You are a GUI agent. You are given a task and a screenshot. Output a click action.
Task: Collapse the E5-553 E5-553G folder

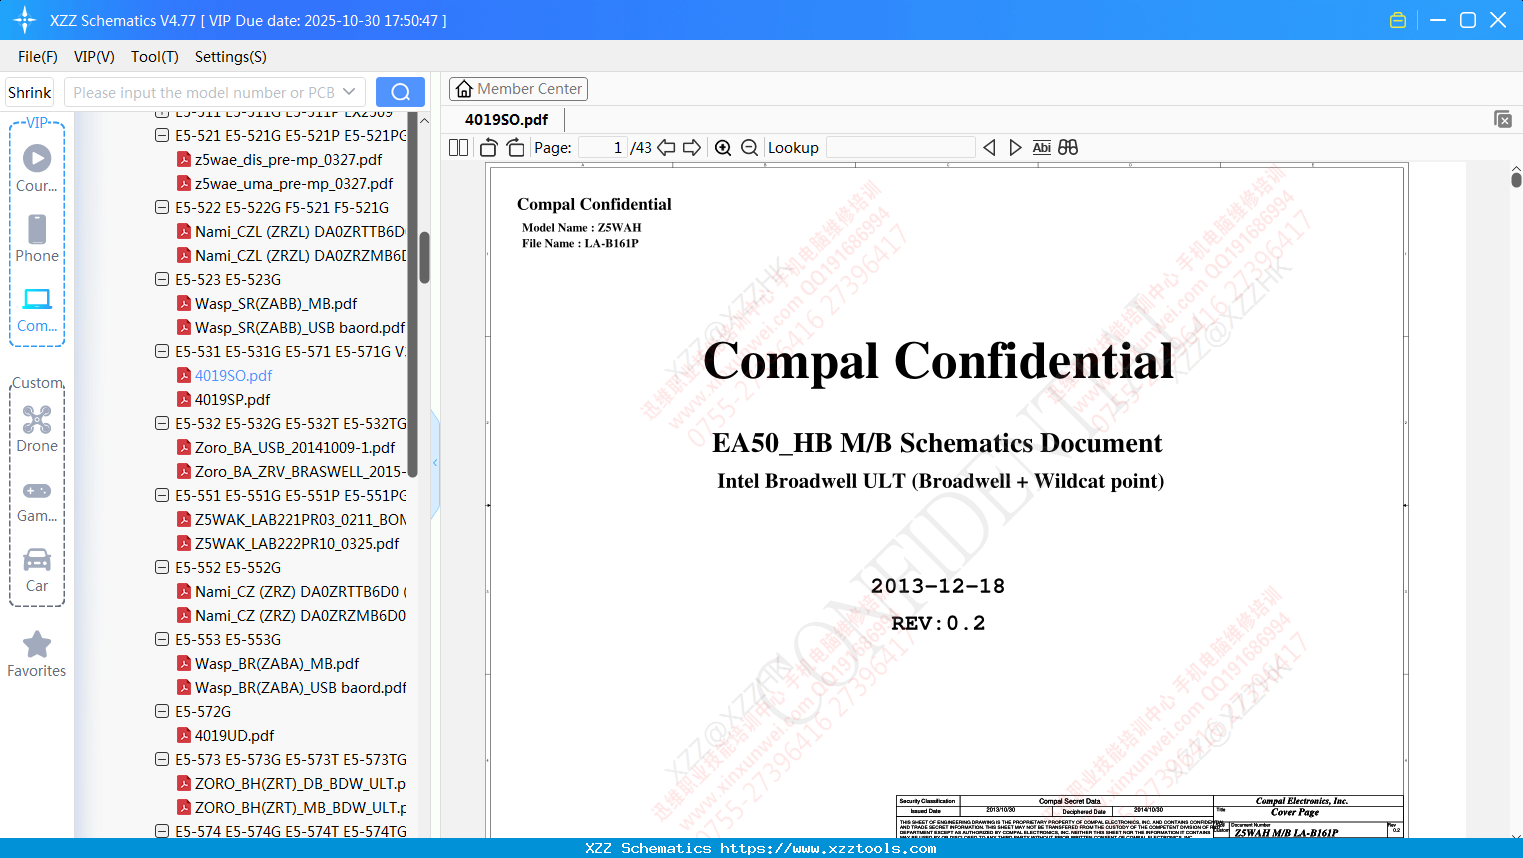(162, 639)
